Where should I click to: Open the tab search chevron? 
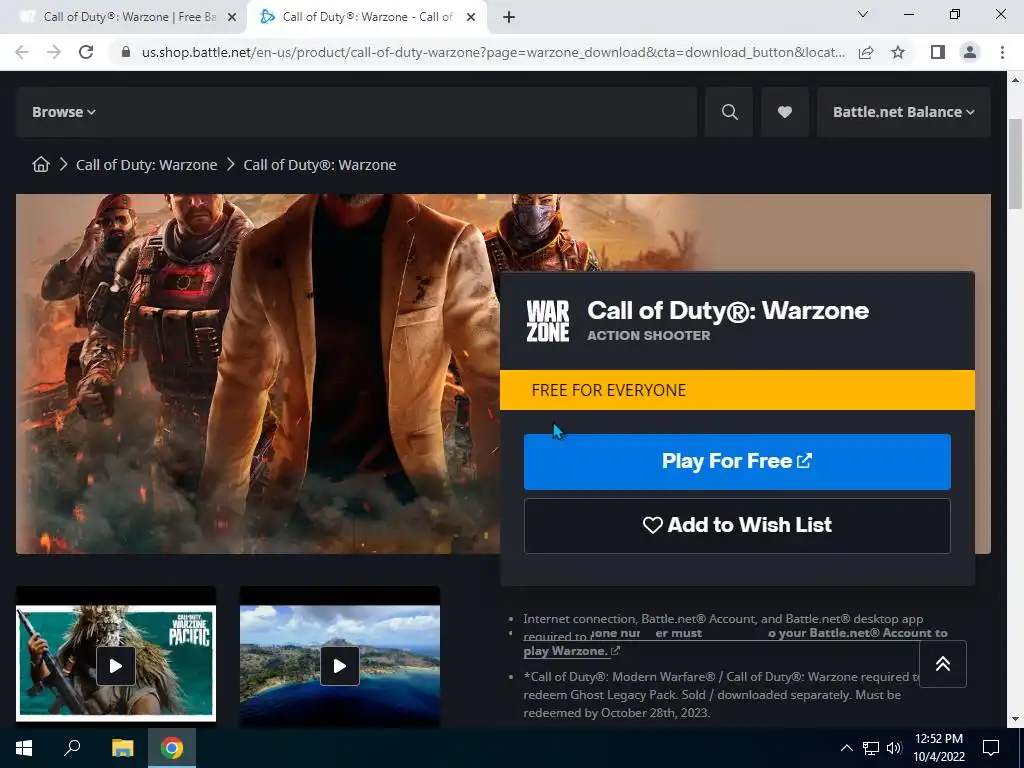863,14
